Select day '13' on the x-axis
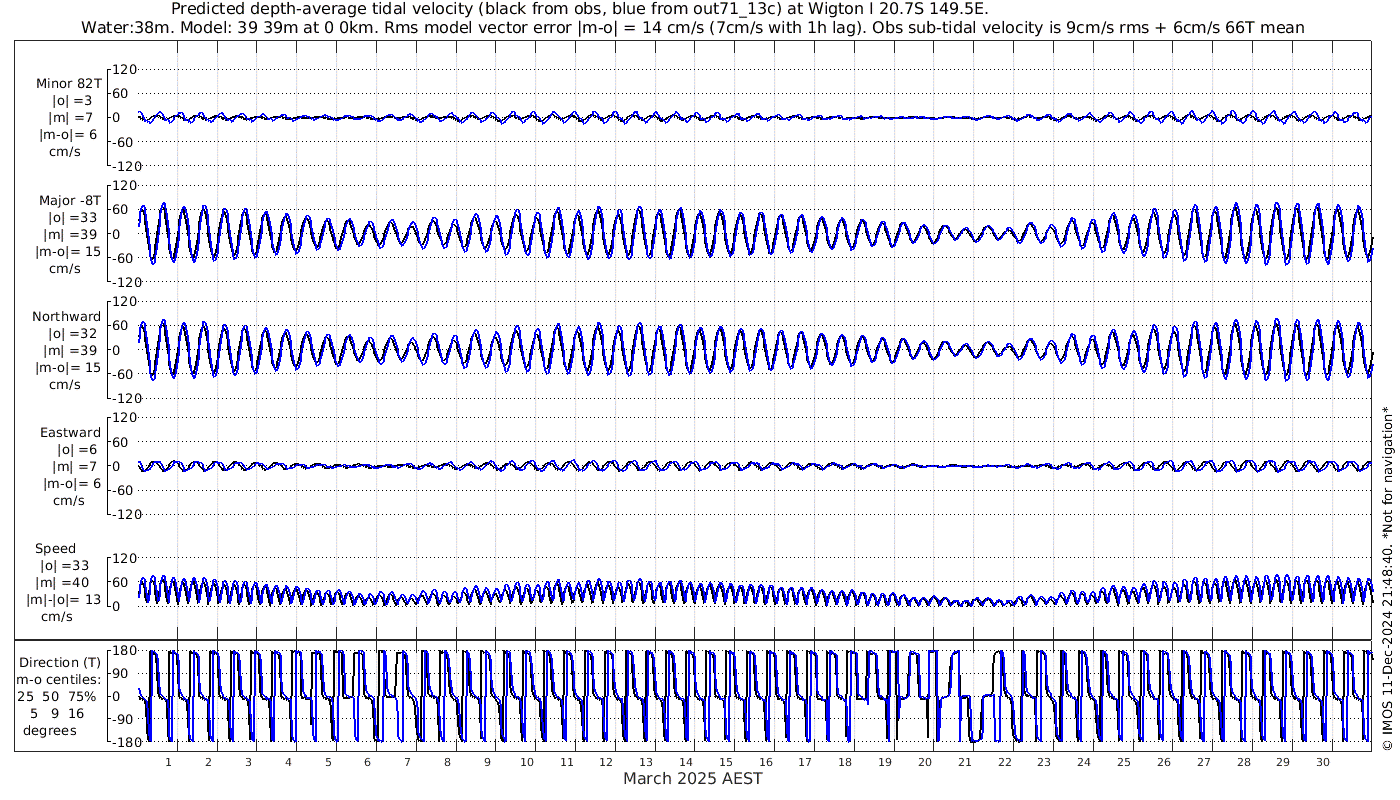This screenshot has height=800, width=1400. [x=646, y=762]
